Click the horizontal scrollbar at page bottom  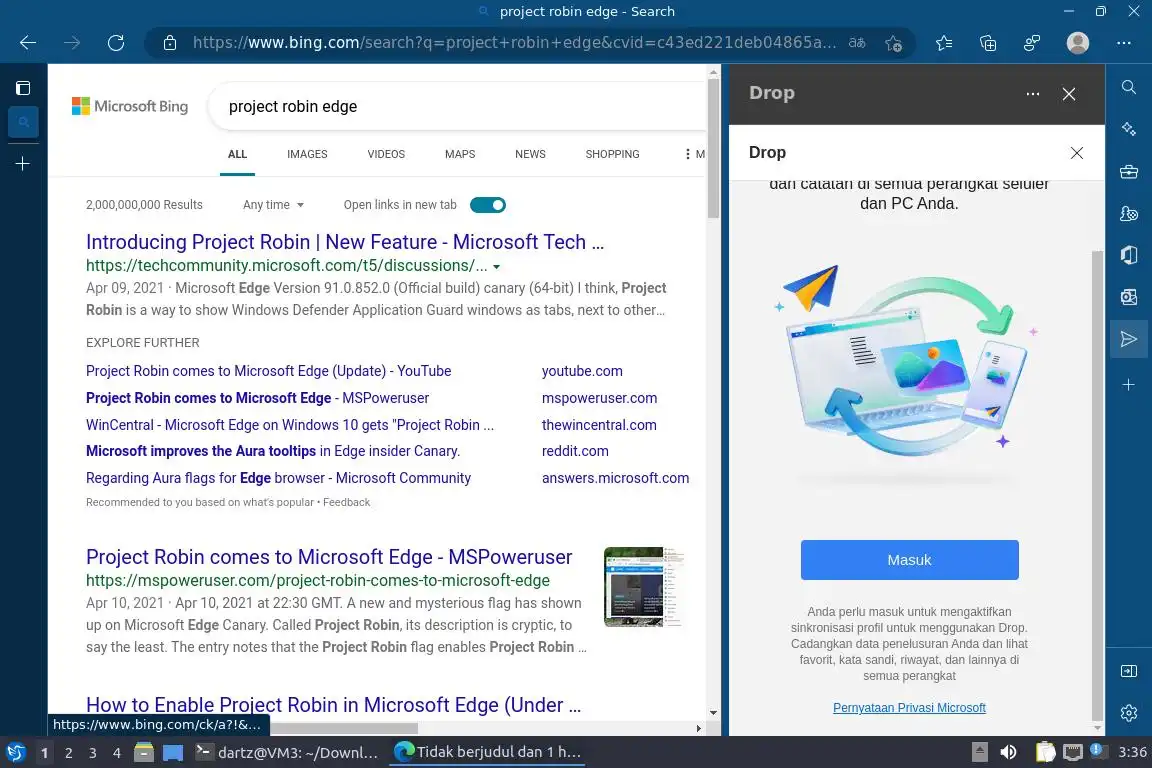coord(344,728)
